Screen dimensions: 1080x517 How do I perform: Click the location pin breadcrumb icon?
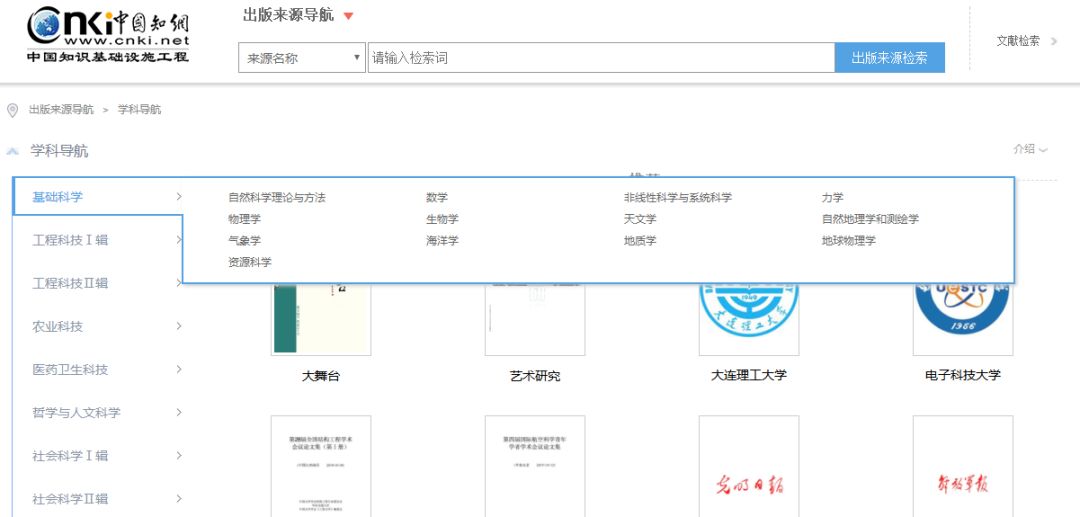(12, 110)
